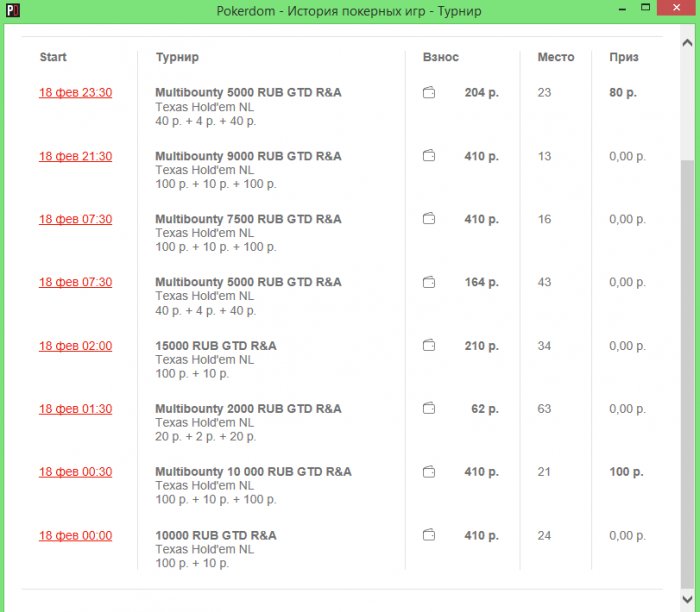
Task: Click wallet icon beside 62 р. buy-in
Action: pyautogui.click(x=429, y=408)
